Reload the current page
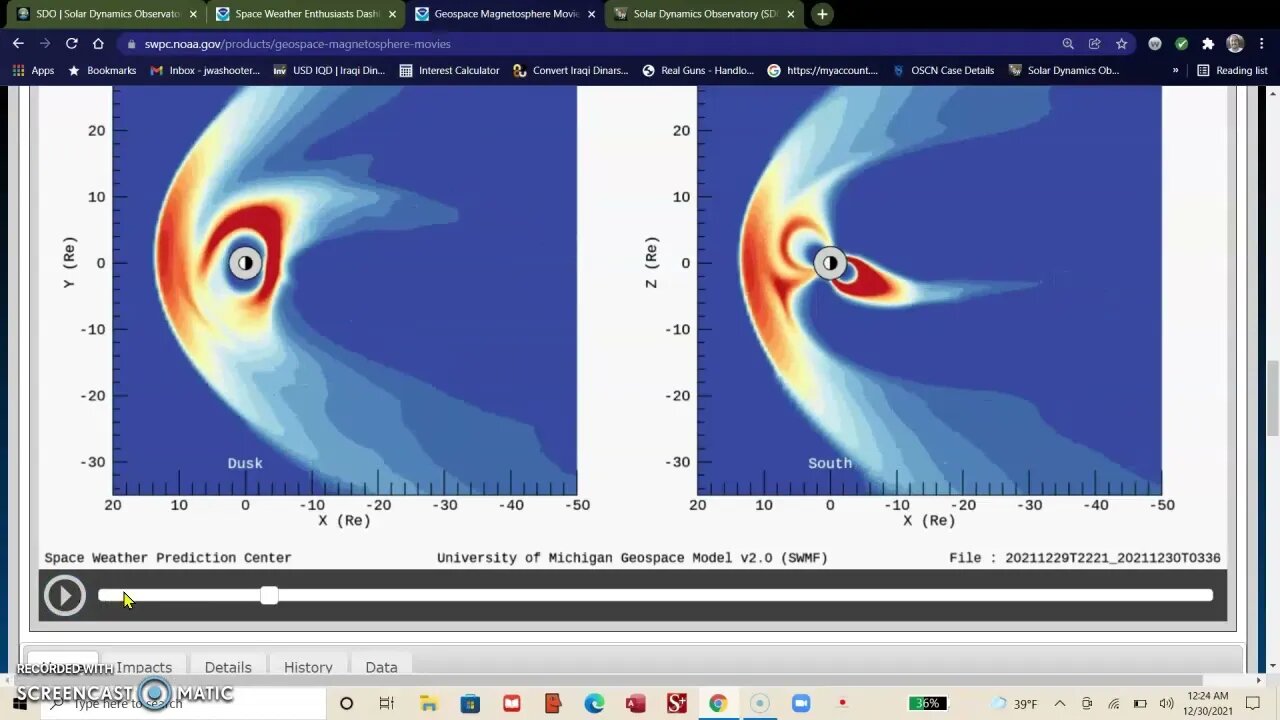The image size is (1280, 720). pyautogui.click(x=72, y=44)
